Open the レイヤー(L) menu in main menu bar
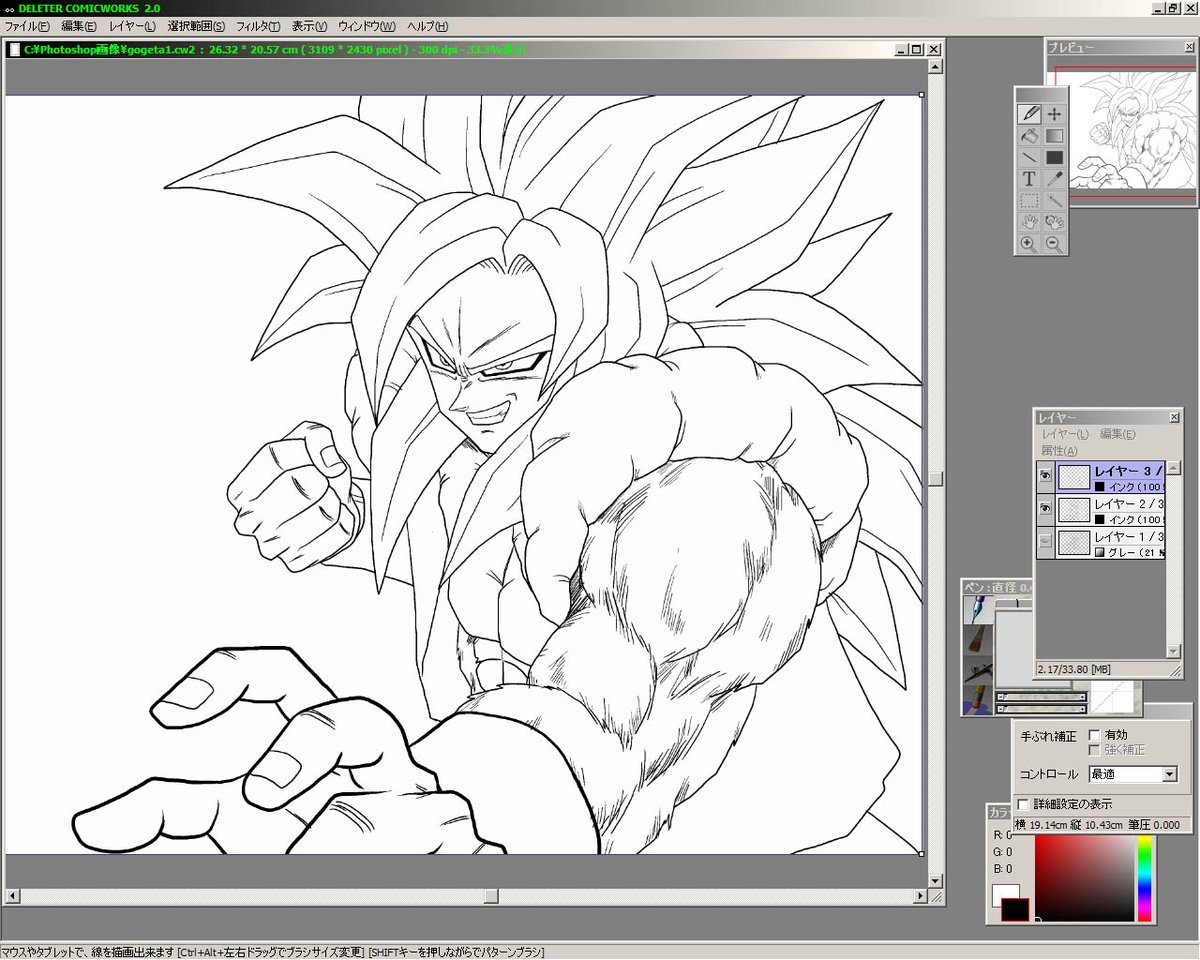 coord(132,26)
